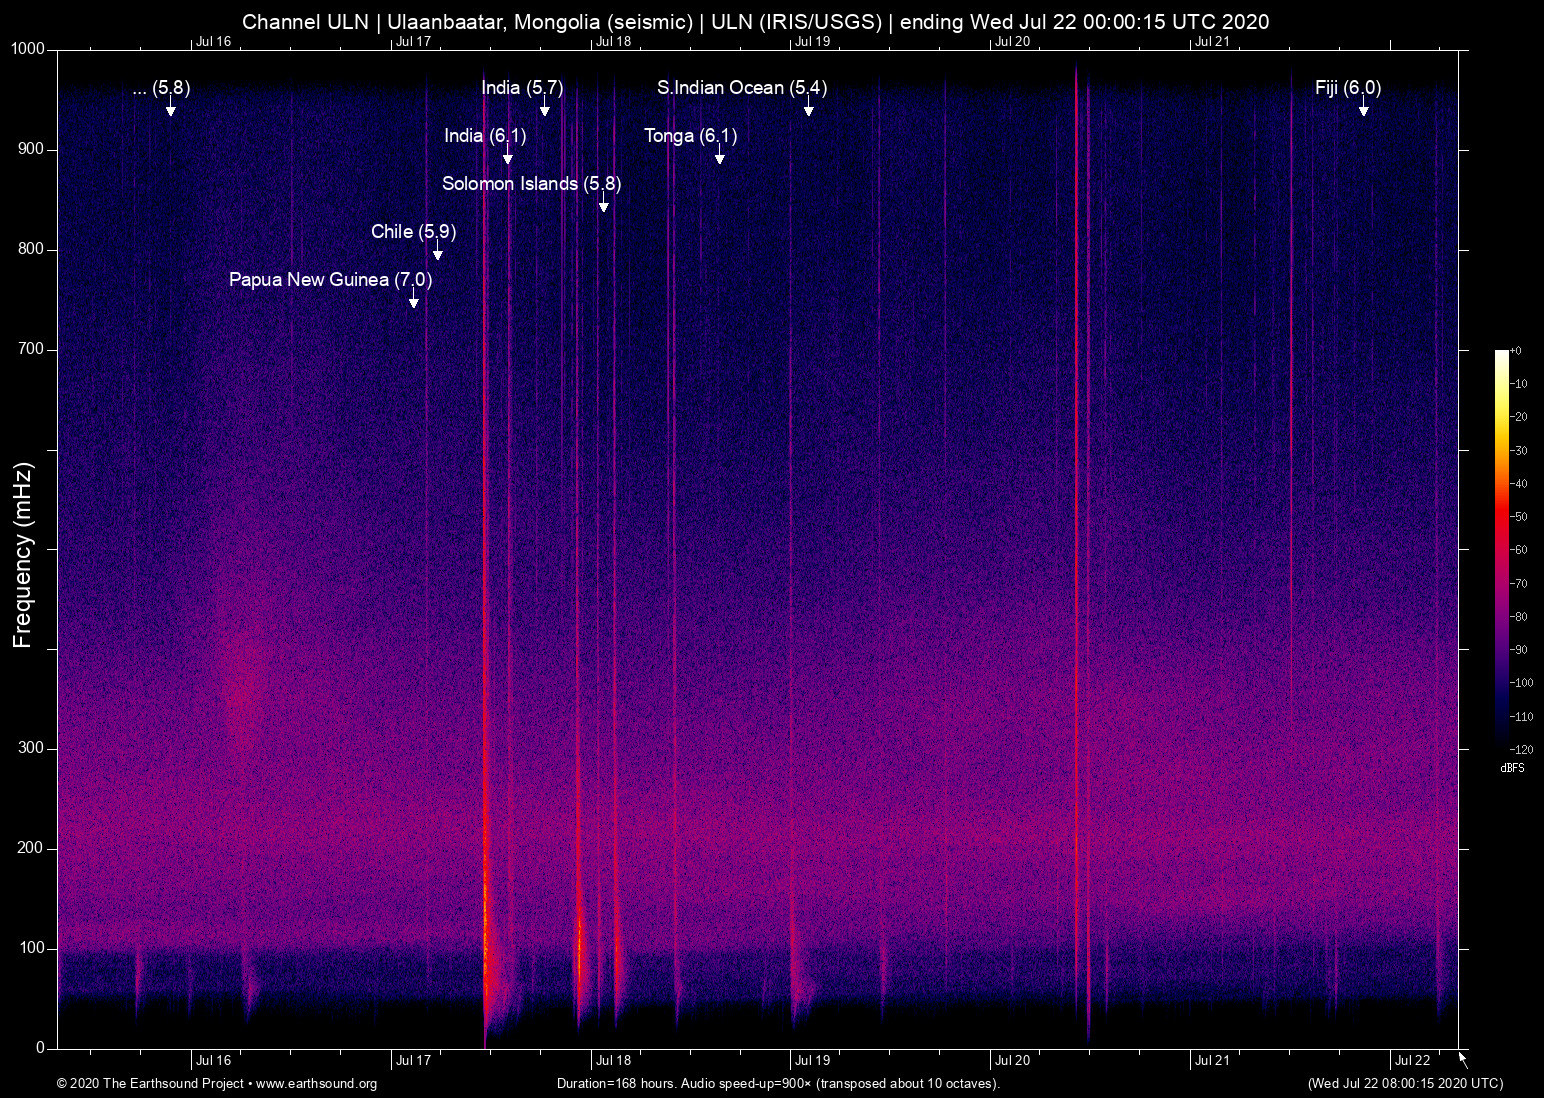
Task: Select the Solomon Islands (5.8) arrow marker
Action: click(x=603, y=206)
